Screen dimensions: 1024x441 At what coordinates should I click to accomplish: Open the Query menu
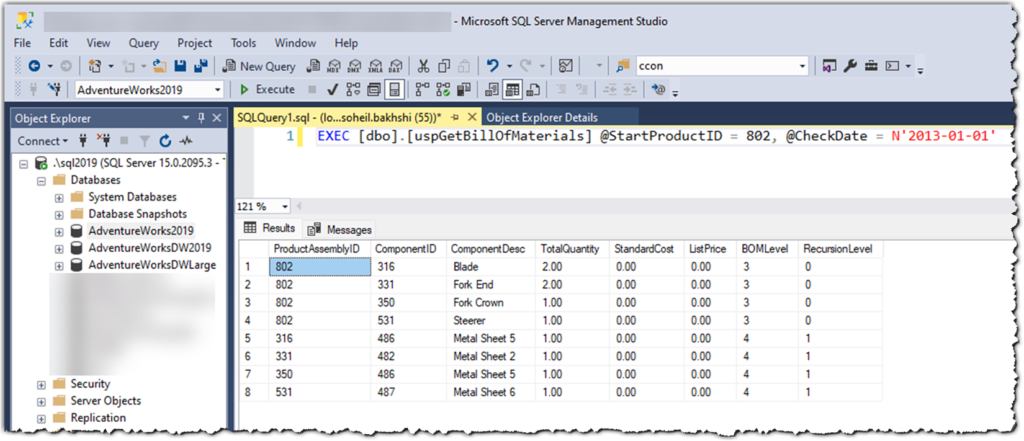click(x=143, y=43)
